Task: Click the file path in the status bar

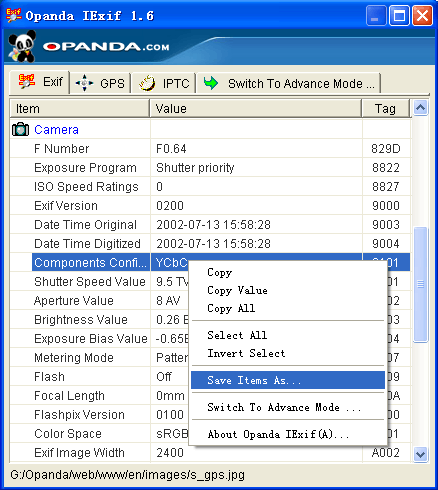Action: point(128,475)
